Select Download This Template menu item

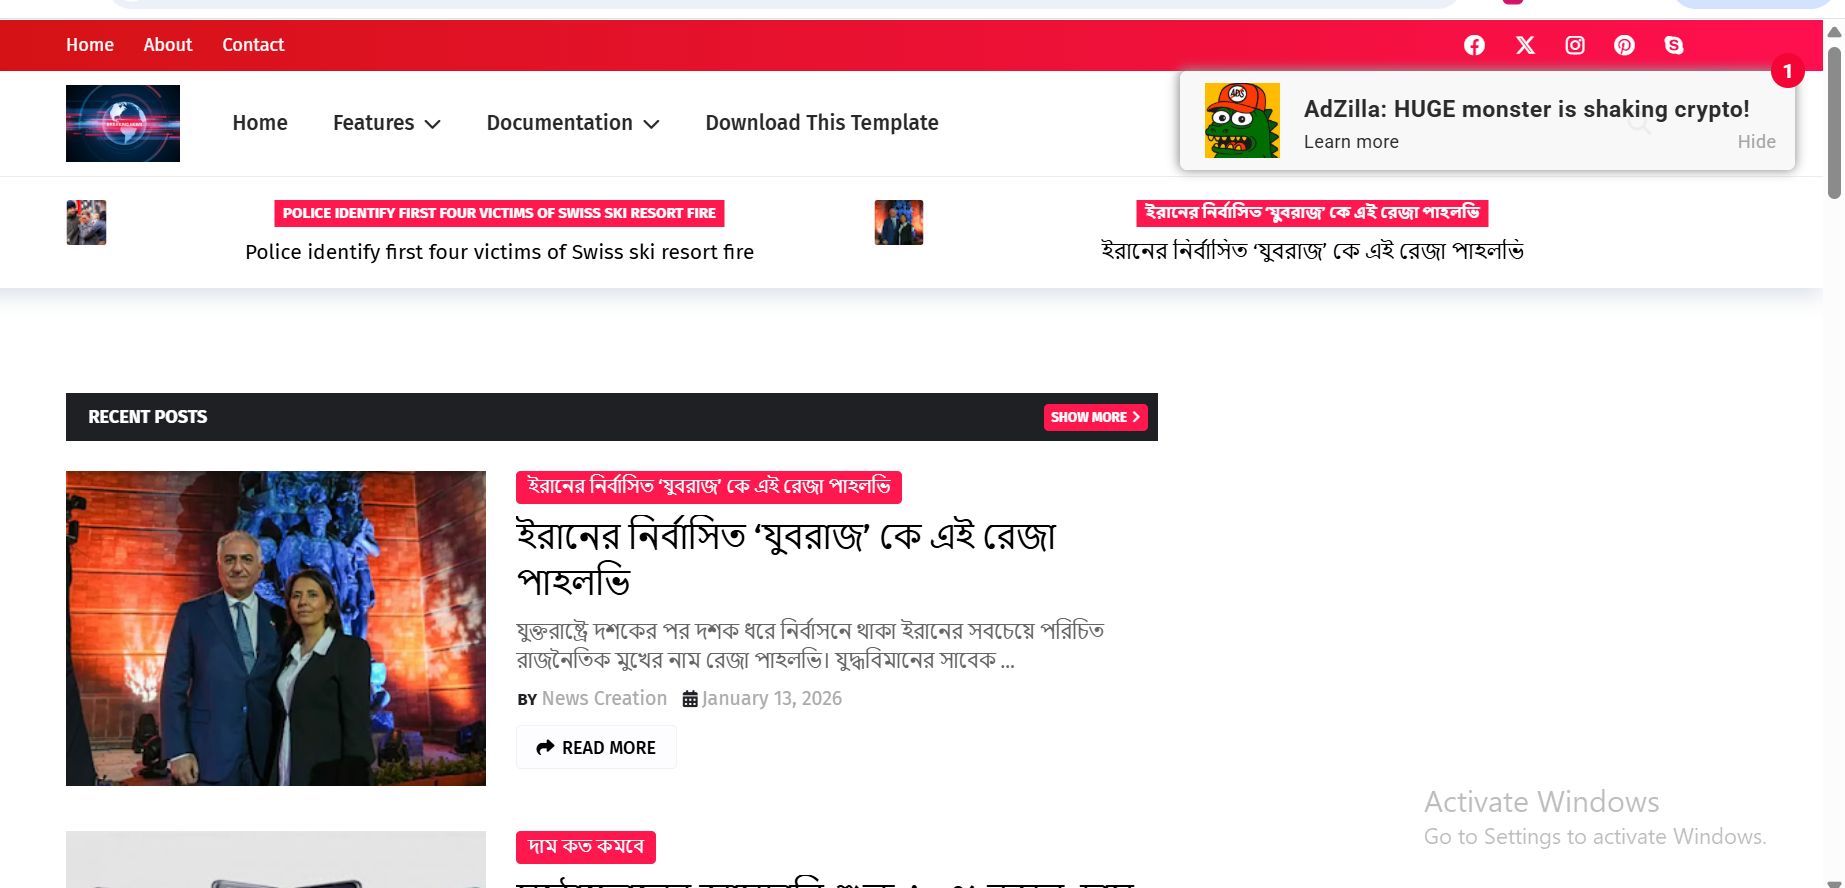(x=822, y=123)
